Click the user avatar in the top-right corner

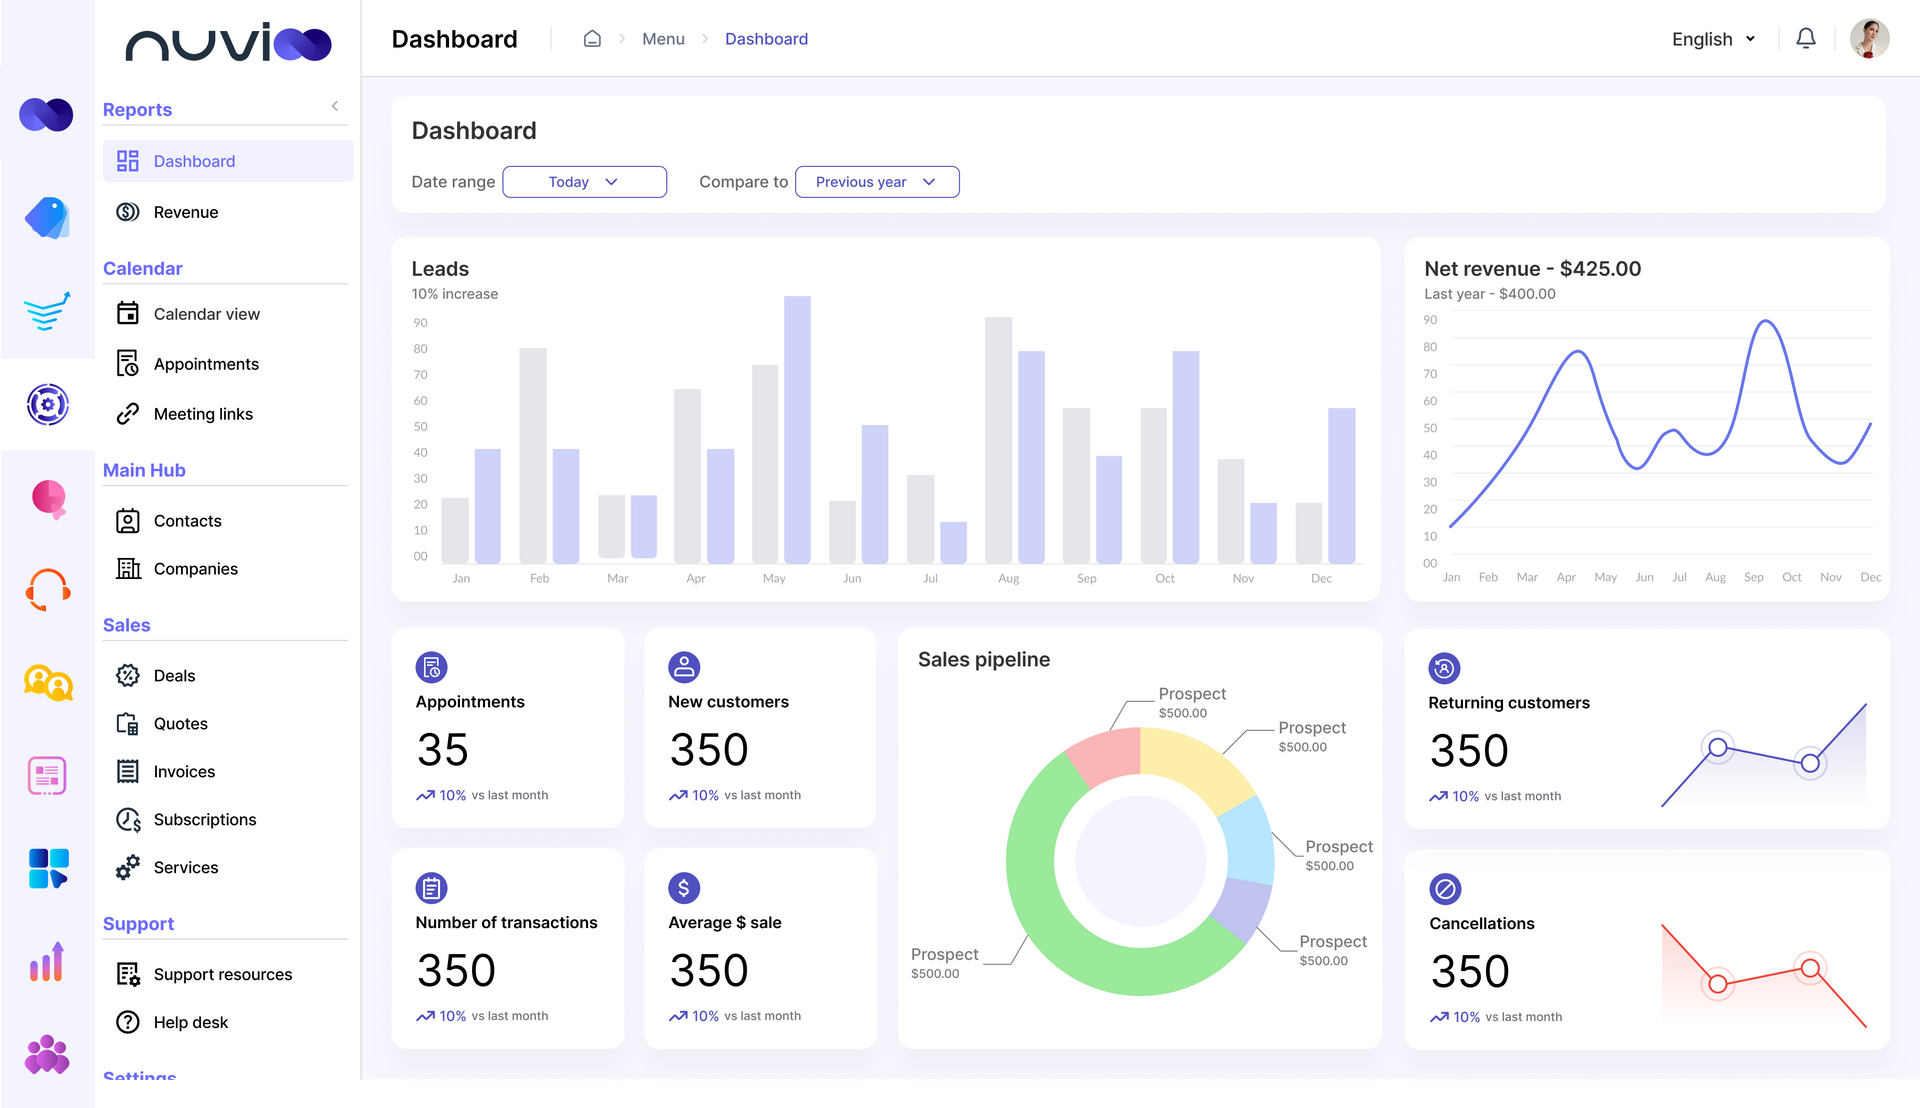1868,38
